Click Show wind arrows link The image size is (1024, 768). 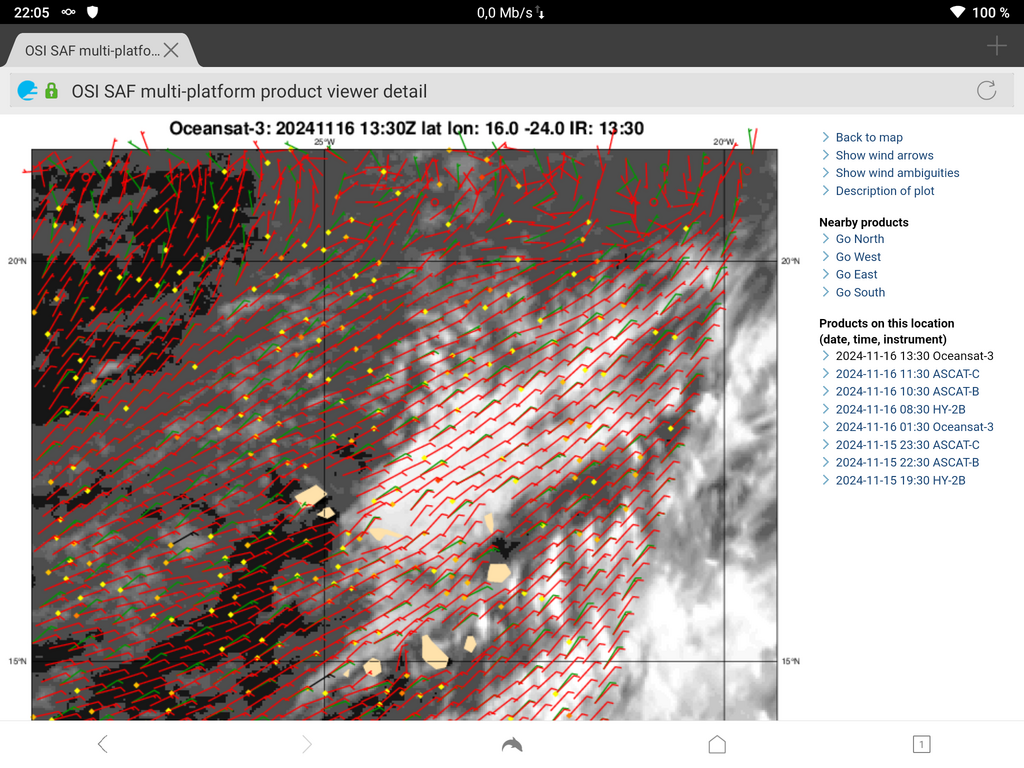point(884,155)
